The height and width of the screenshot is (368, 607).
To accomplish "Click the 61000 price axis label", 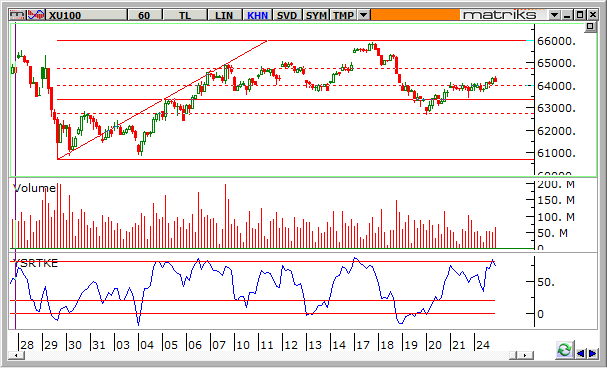I will (x=557, y=153).
